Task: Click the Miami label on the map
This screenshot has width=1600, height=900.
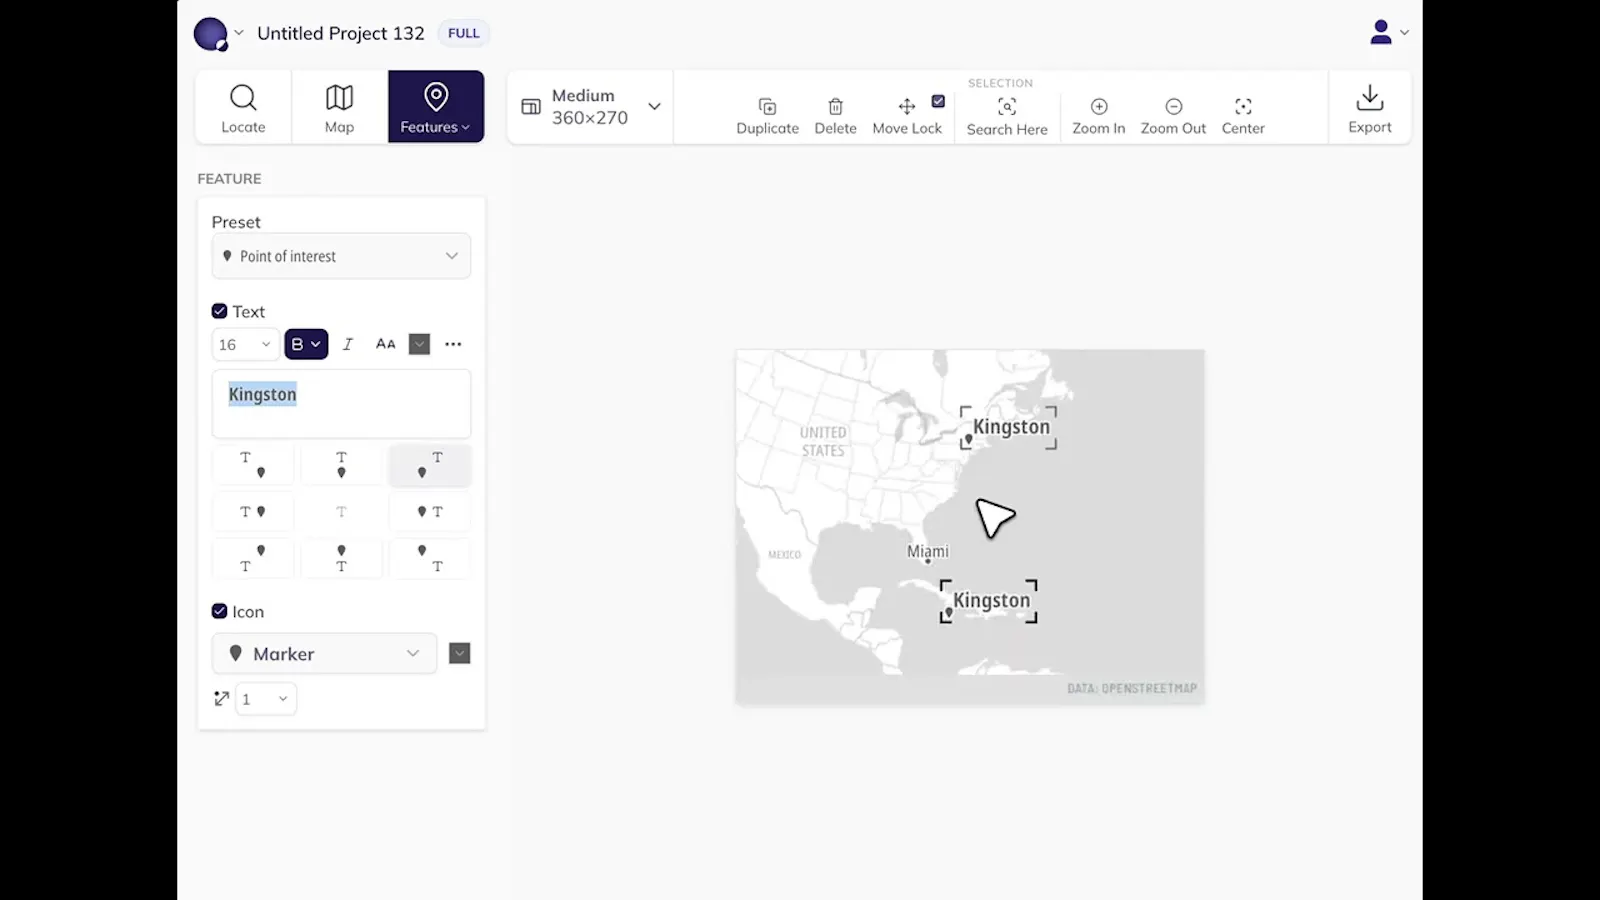Action: 928,551
